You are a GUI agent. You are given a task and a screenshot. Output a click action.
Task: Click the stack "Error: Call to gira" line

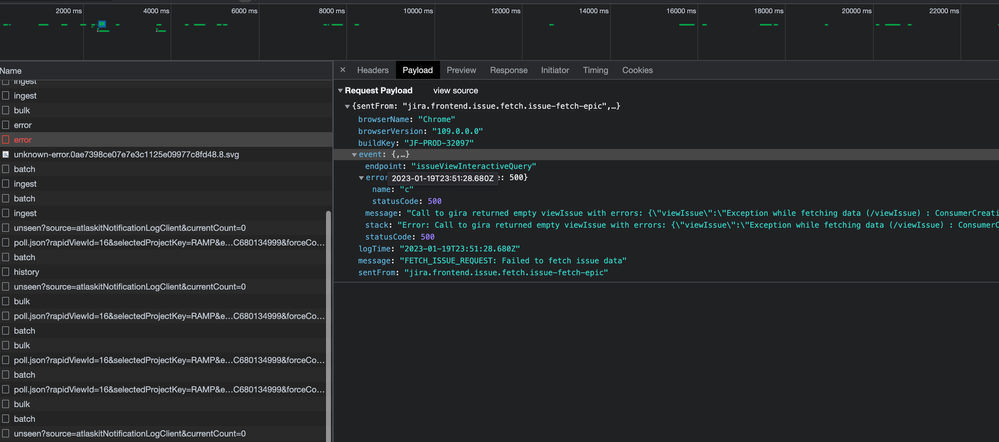tap(682, 225)
